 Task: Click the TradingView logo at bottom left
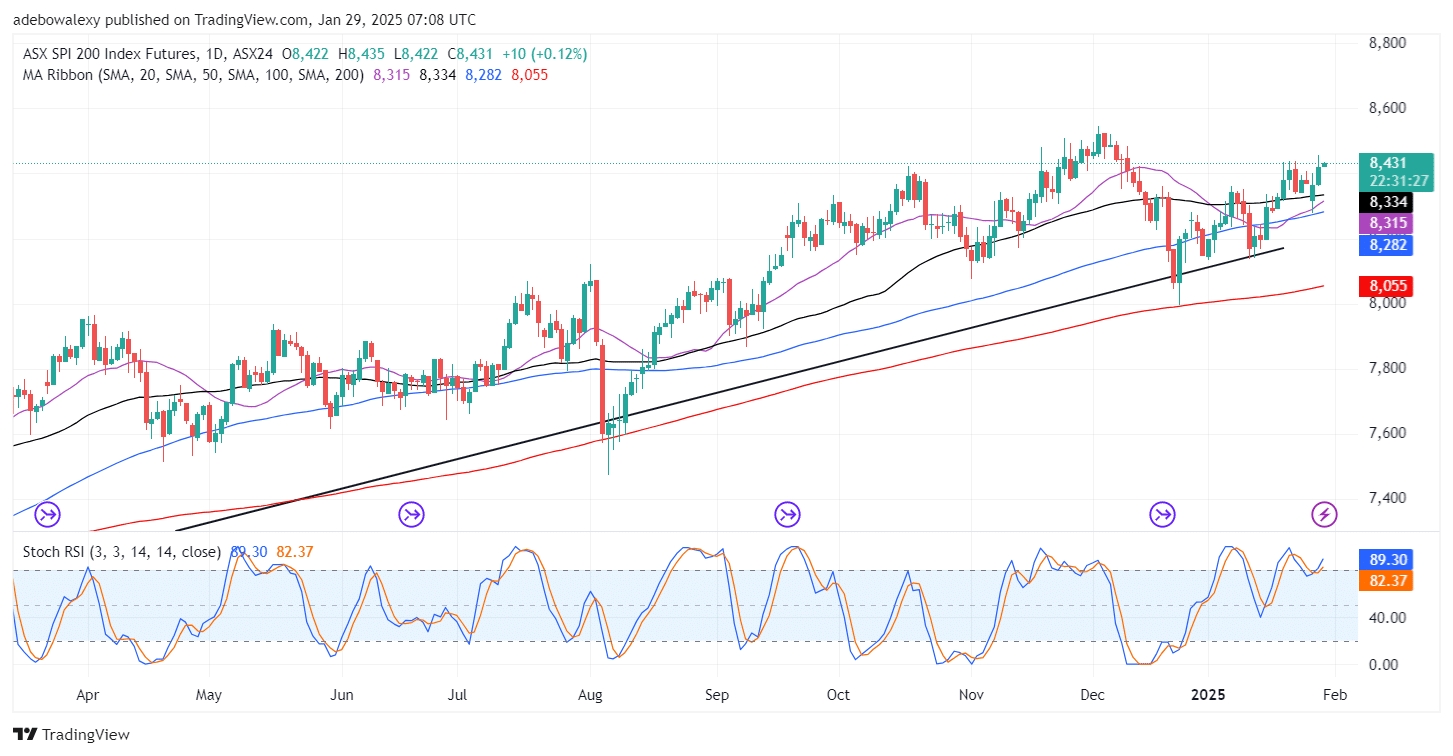pos(71,735)
